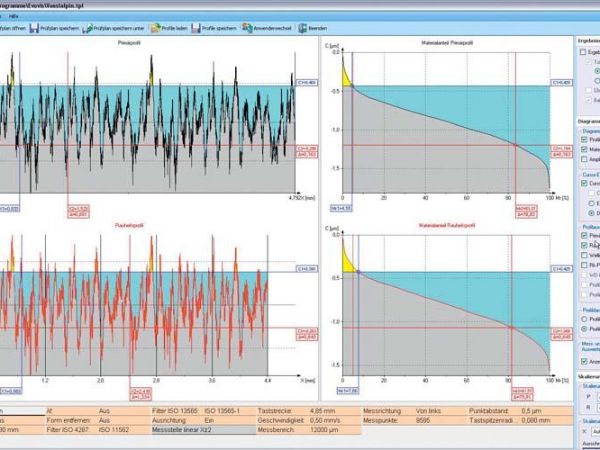Click the Materialanteil Primärprofil chart title
Image resolution: width=600 pixels, height=450 pixels.
[447, 43]
